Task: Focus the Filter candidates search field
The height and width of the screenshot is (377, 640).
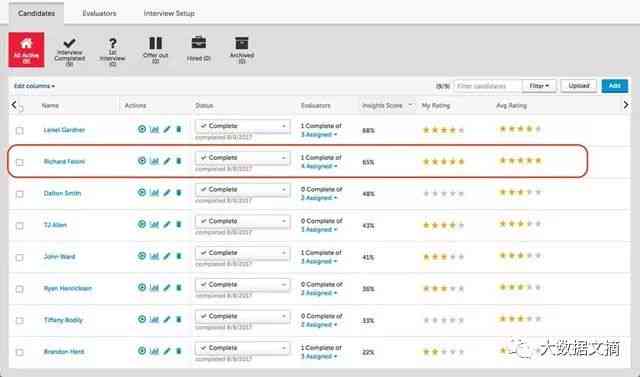Action: click(487, 86)
